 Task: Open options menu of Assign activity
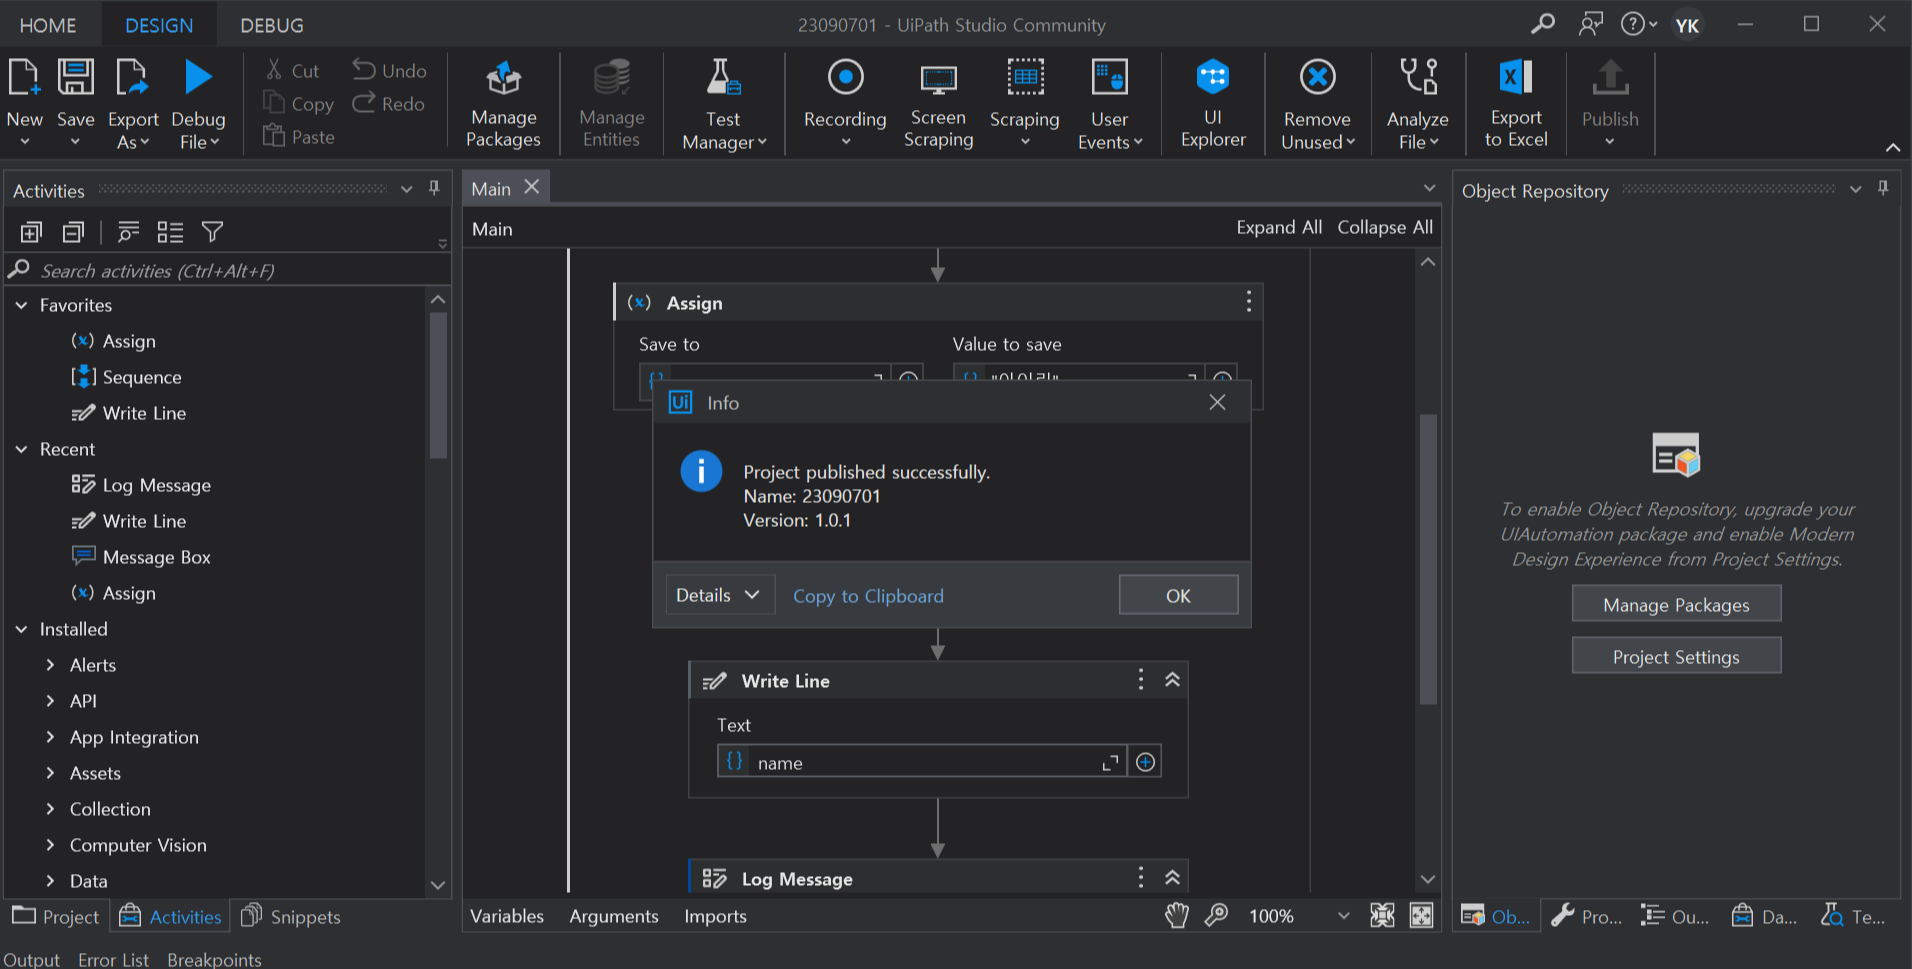(1248, 302)
